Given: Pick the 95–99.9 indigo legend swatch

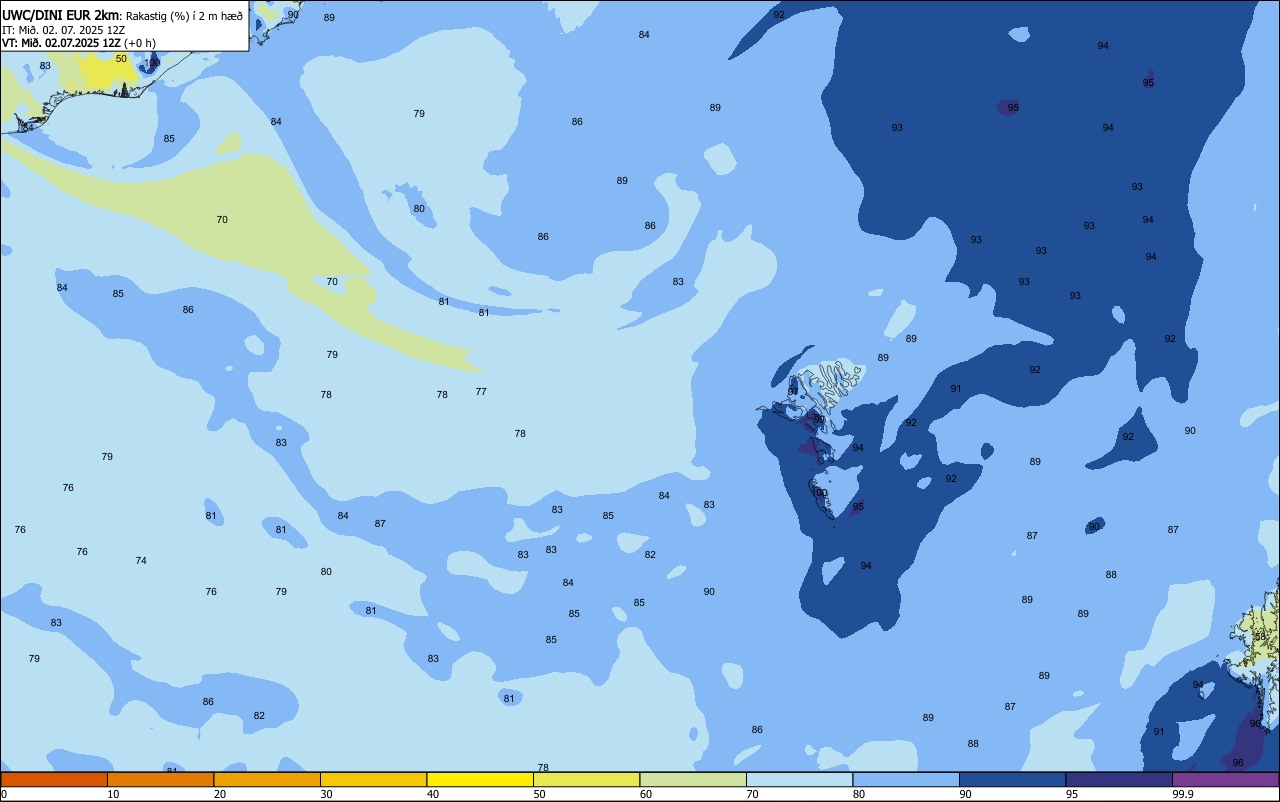Looking at the screenshot, I should coord(1119,779).
